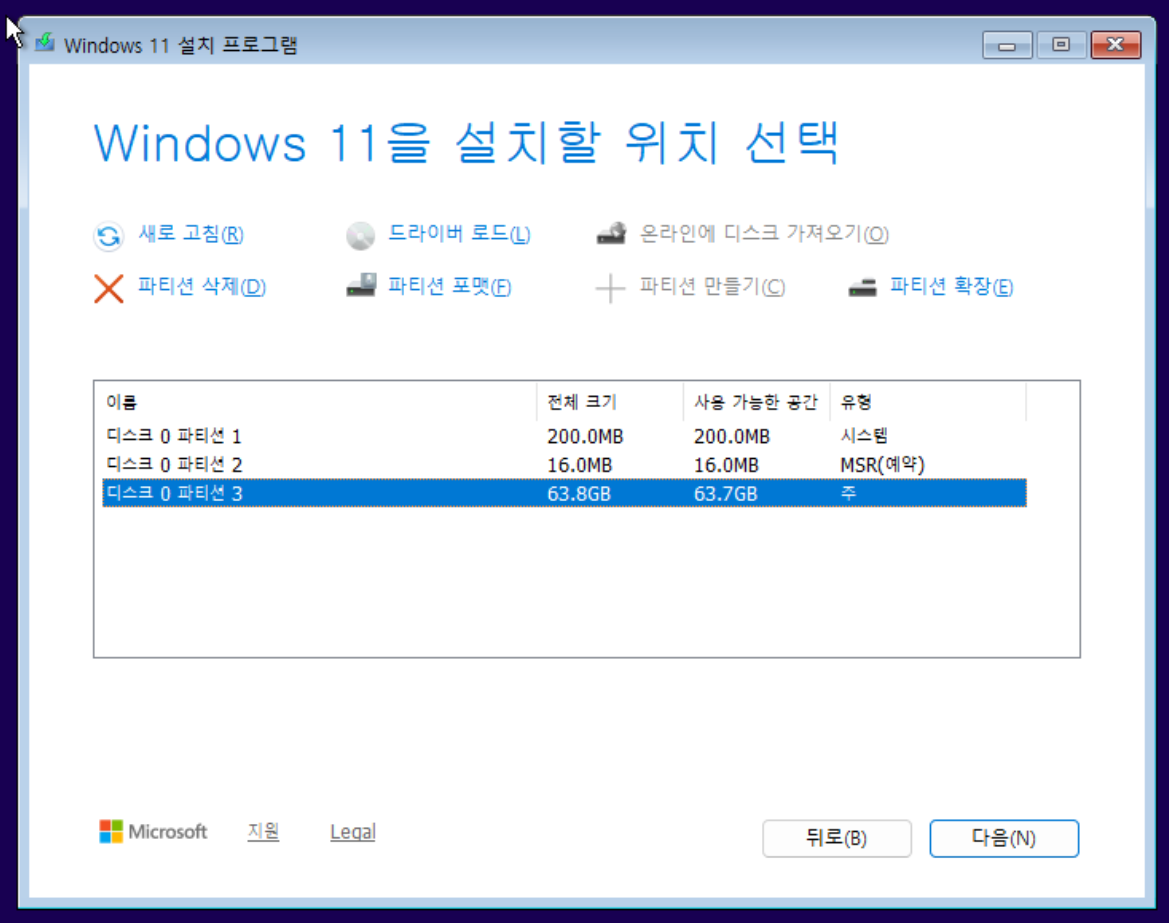Click the Microsoft logo
This screenshot has width=1169, height=923.
tap(153, 831)
